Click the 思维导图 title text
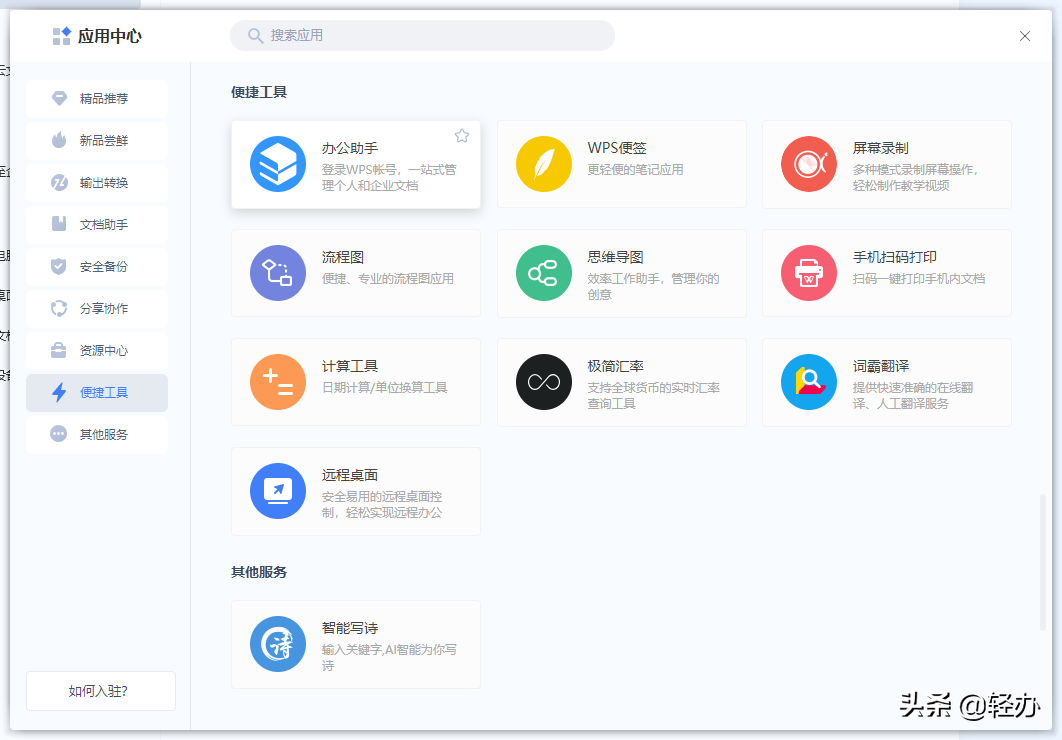Screen dimensions: 1062x740 pyautogui.click(x=615, y=257)
